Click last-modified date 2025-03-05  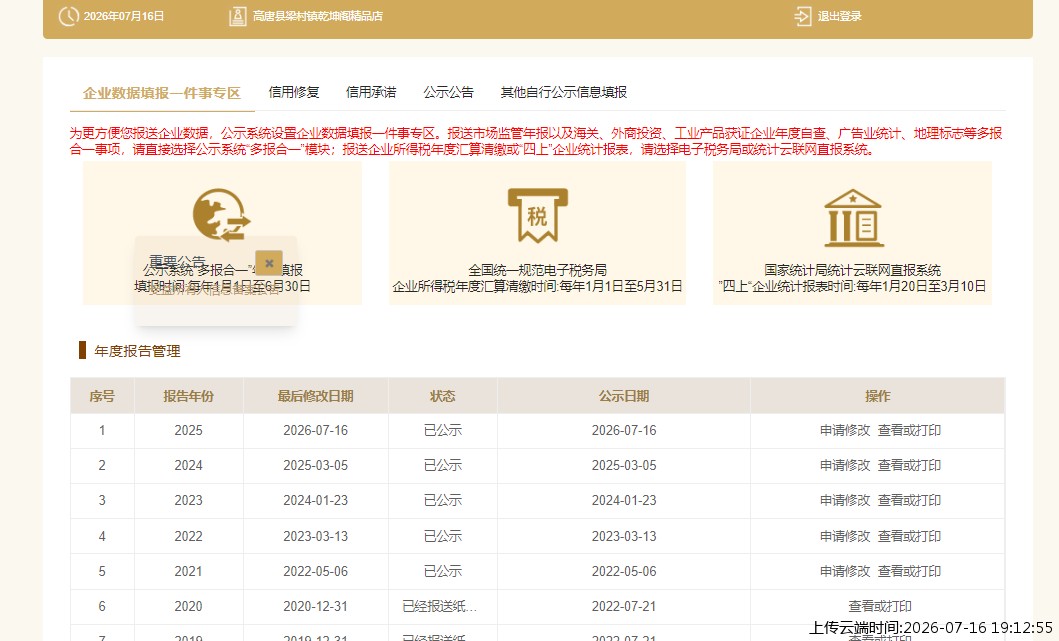[x=315, y=465]
